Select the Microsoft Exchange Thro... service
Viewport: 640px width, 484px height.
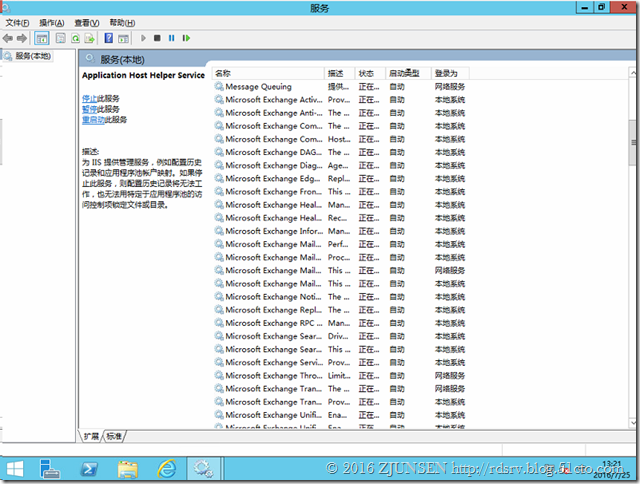(x=340, y=375)
